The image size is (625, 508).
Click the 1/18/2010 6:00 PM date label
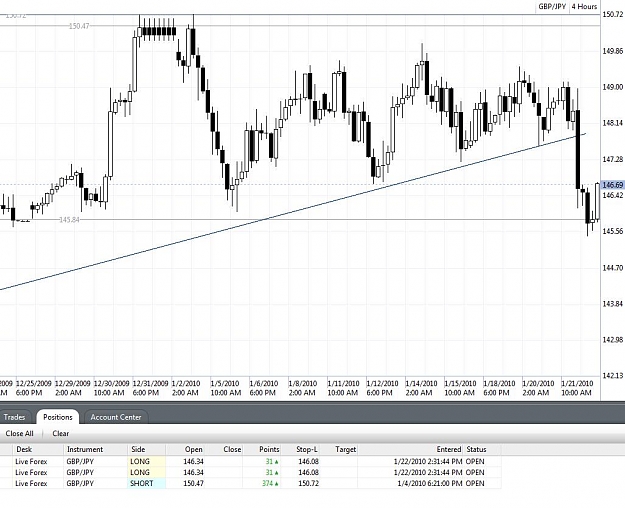pyautogui.click(x=499, y=388)
